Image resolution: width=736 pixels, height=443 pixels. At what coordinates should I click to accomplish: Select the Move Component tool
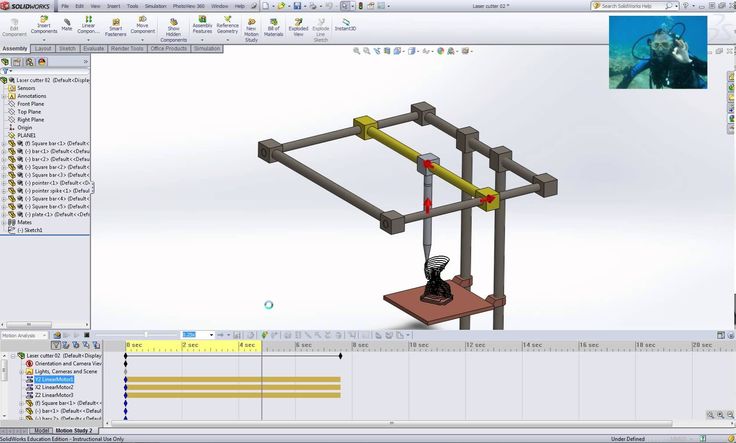(143, 25)
